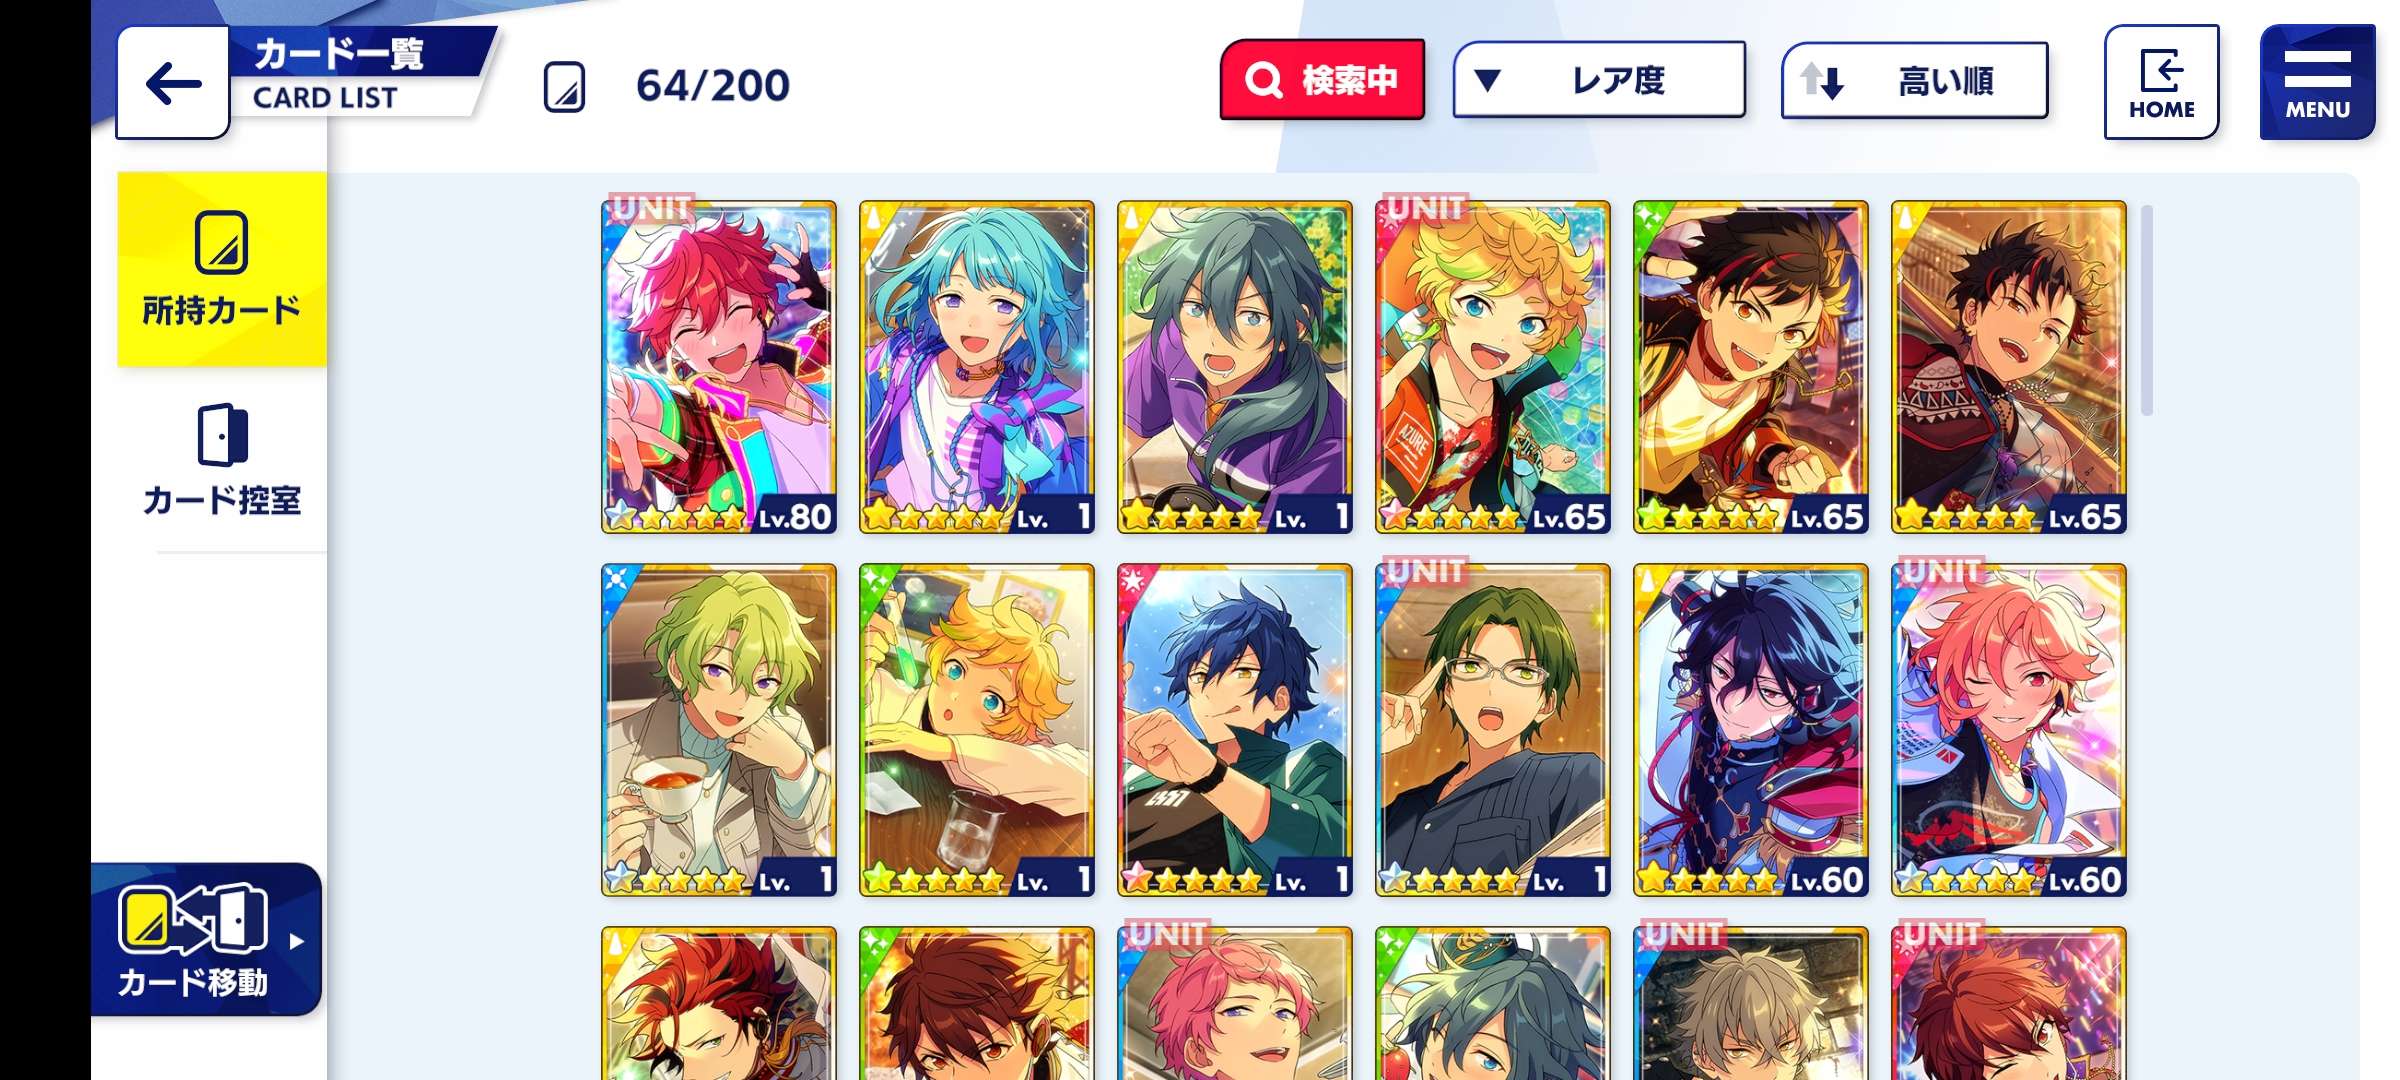
Task: Select the teal-haired Lv.1 card in top row
Action: click(x=976, y=367)
